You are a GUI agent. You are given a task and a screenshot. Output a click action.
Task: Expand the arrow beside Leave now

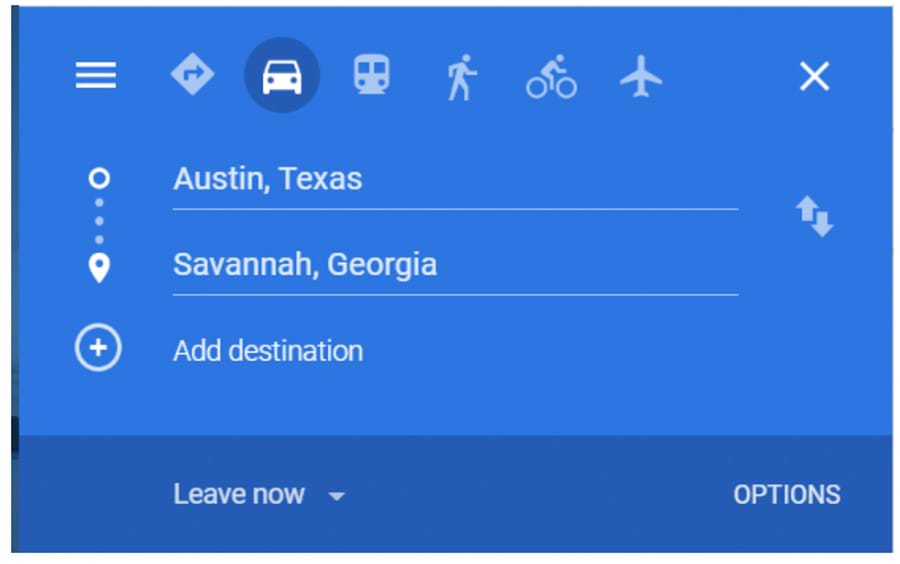337,496
